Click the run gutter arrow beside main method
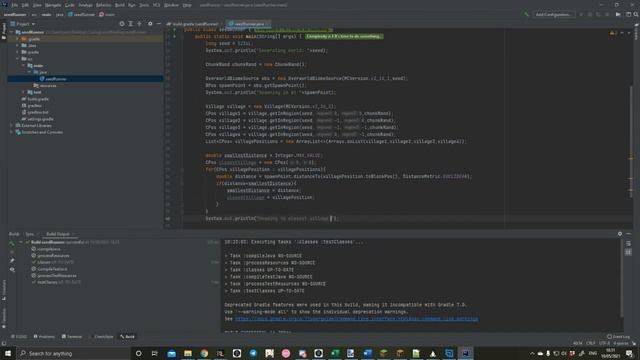The image size is (640, 360). coord(175,36)
